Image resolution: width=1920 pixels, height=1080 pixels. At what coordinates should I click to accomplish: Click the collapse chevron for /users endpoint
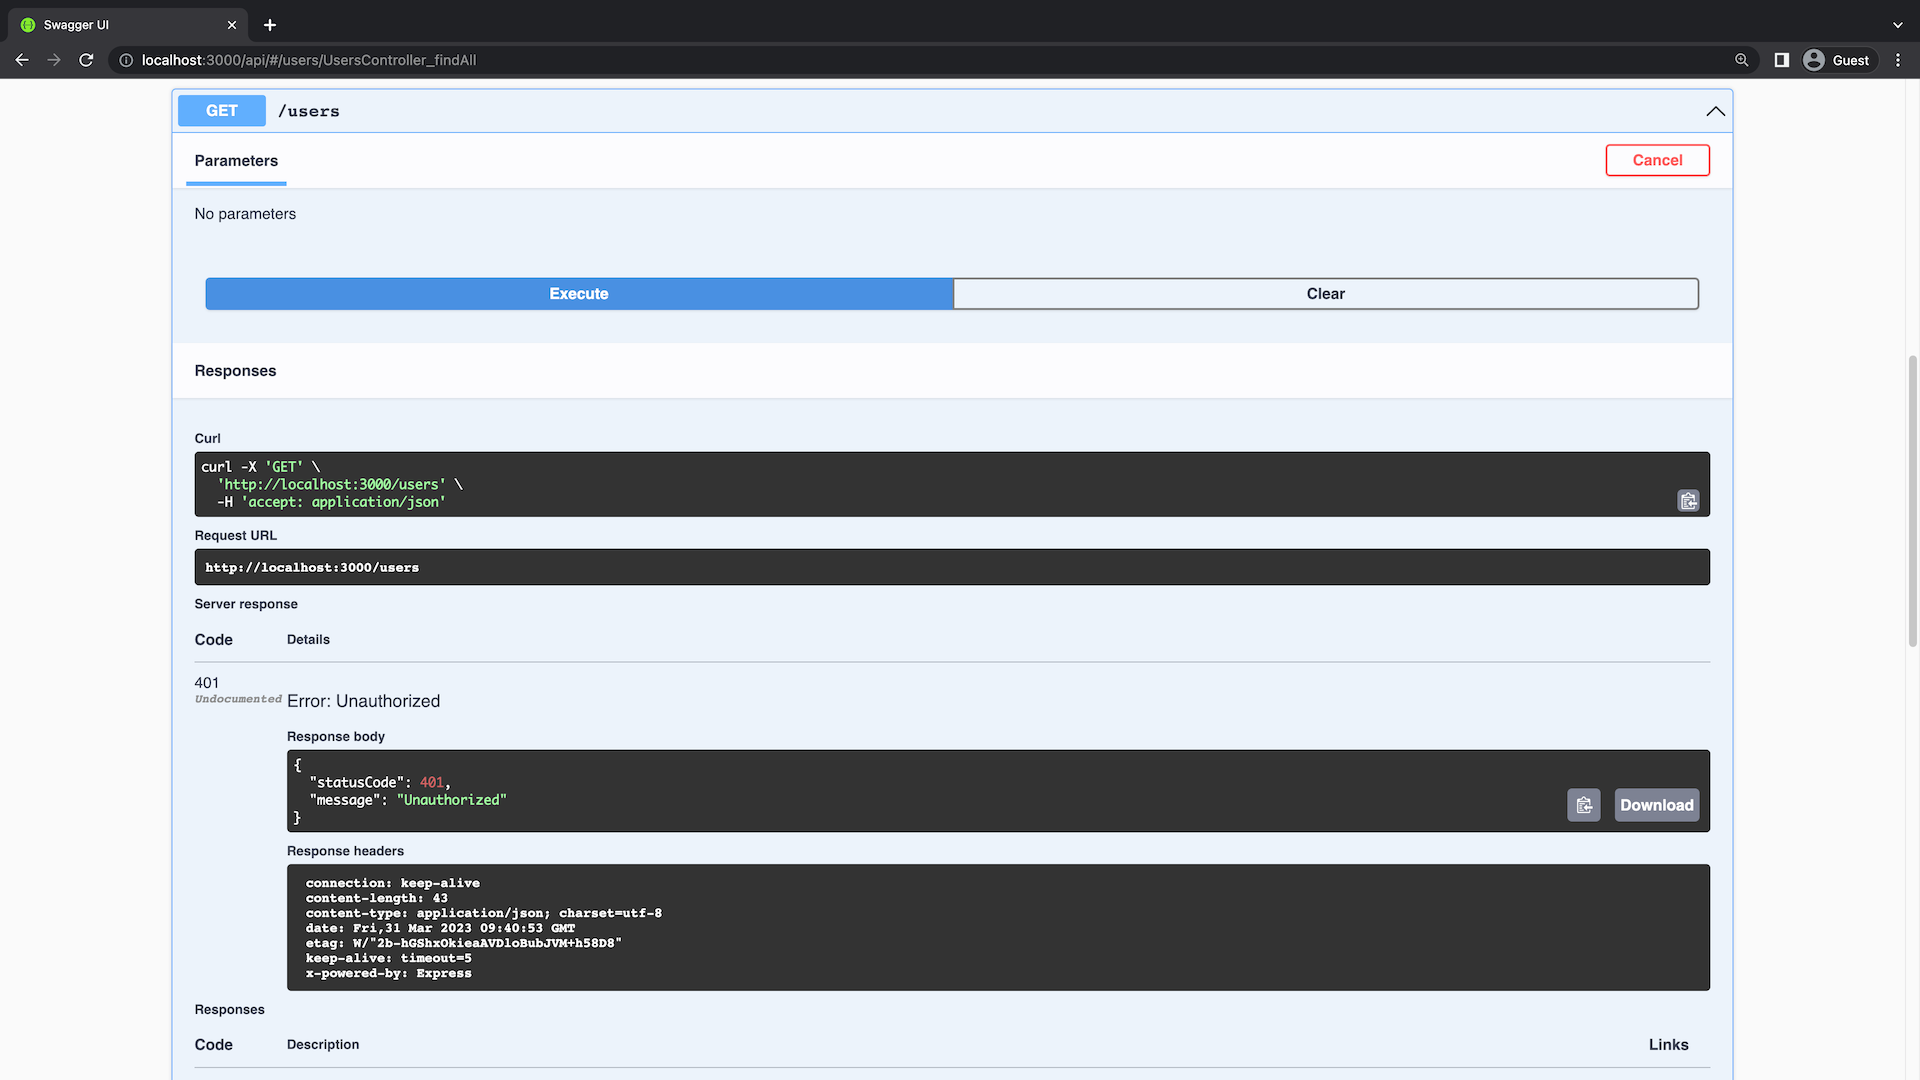[1714, 111]
